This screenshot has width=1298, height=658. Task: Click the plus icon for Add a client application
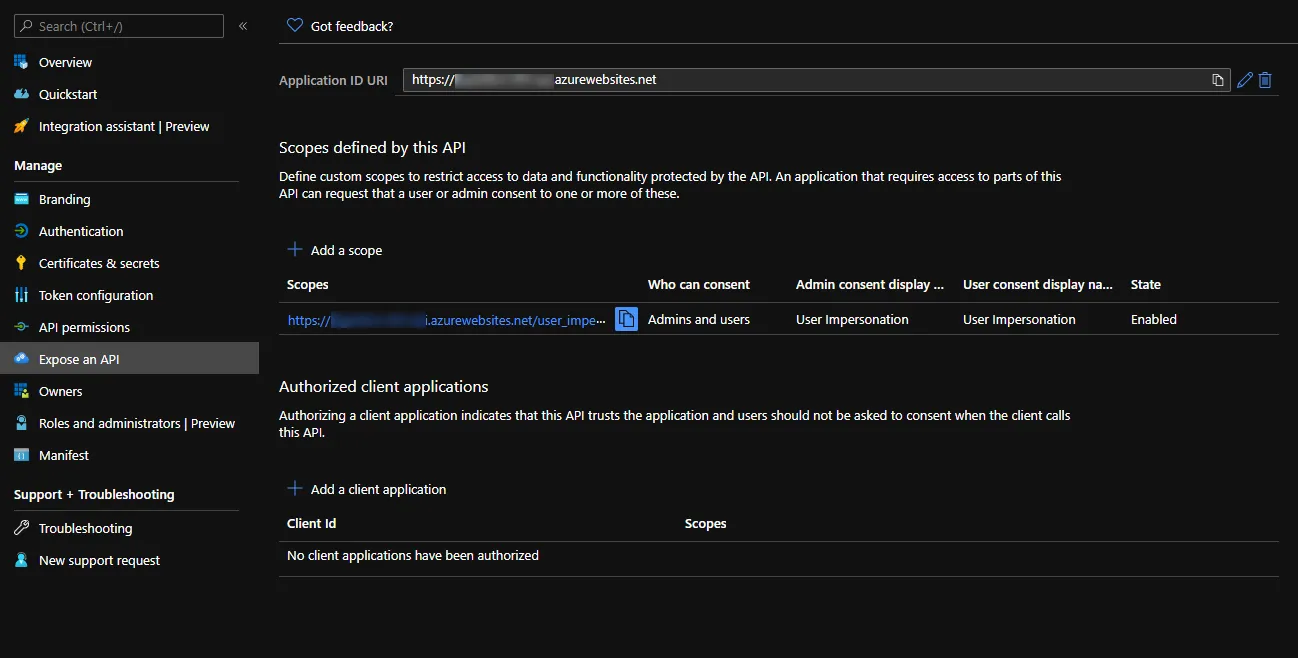(295, 489)
